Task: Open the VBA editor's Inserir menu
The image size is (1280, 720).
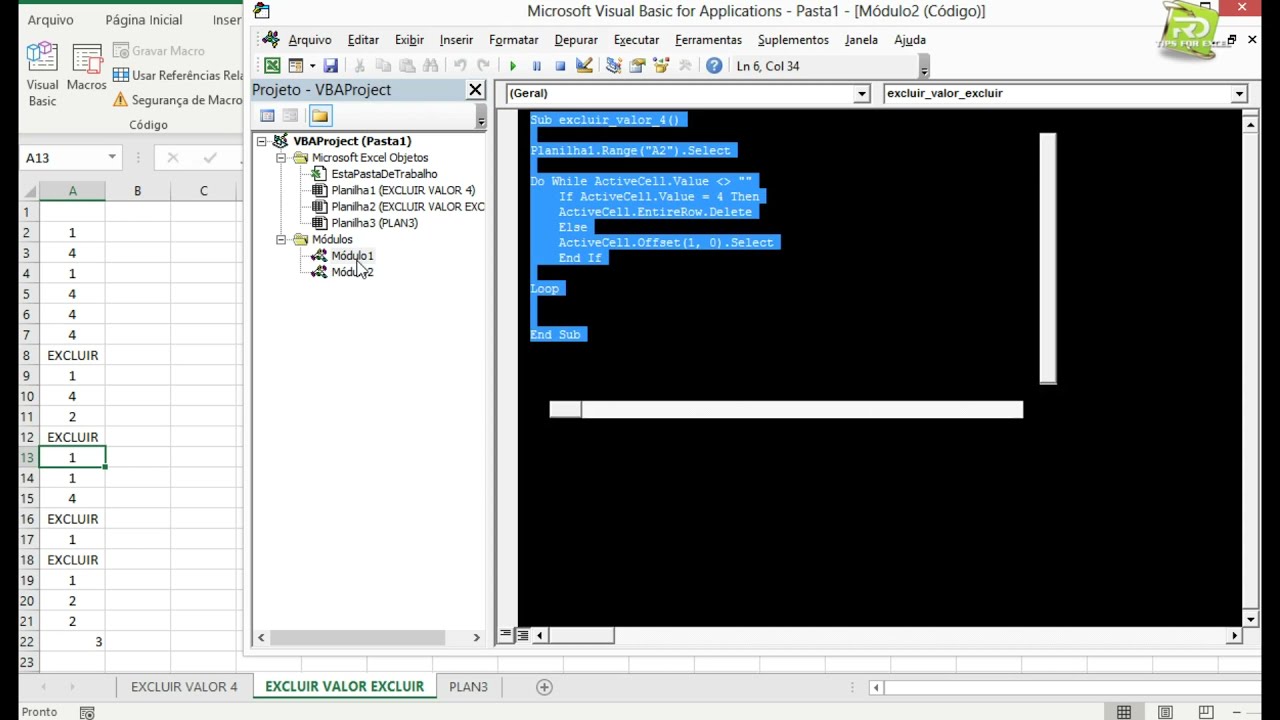Action: [x=456, y=40]
